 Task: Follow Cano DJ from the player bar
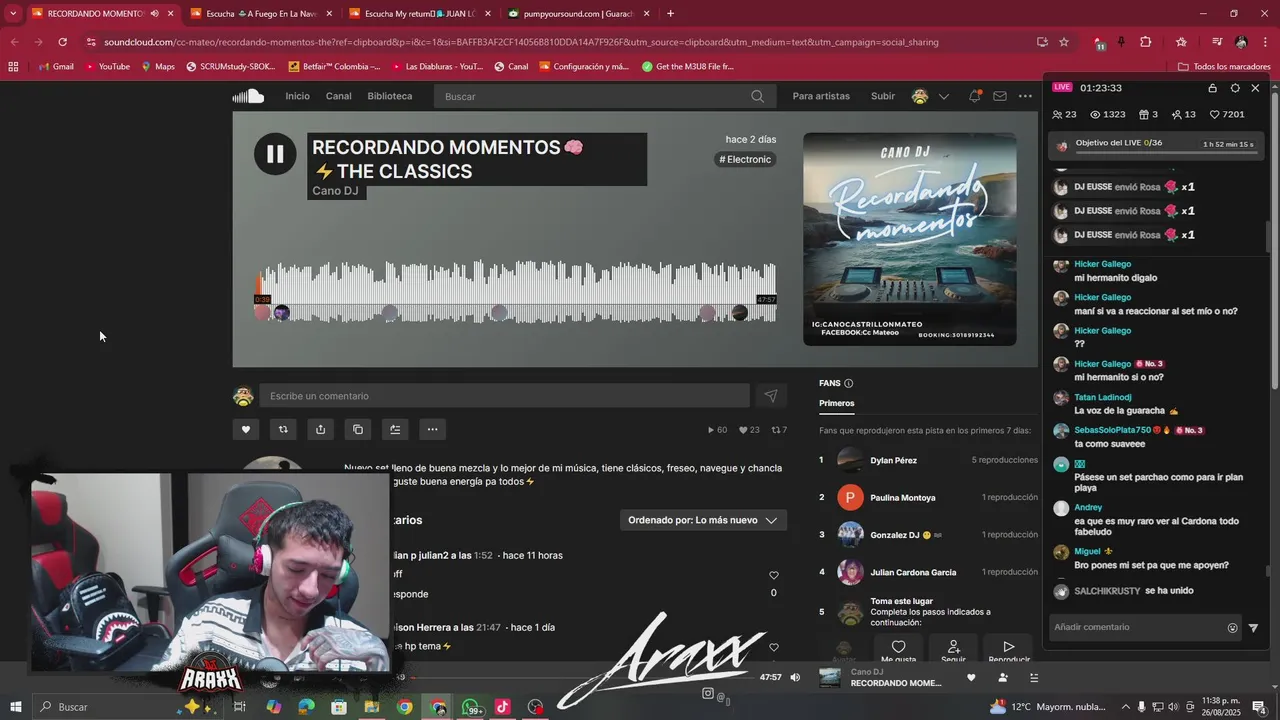1002,677
